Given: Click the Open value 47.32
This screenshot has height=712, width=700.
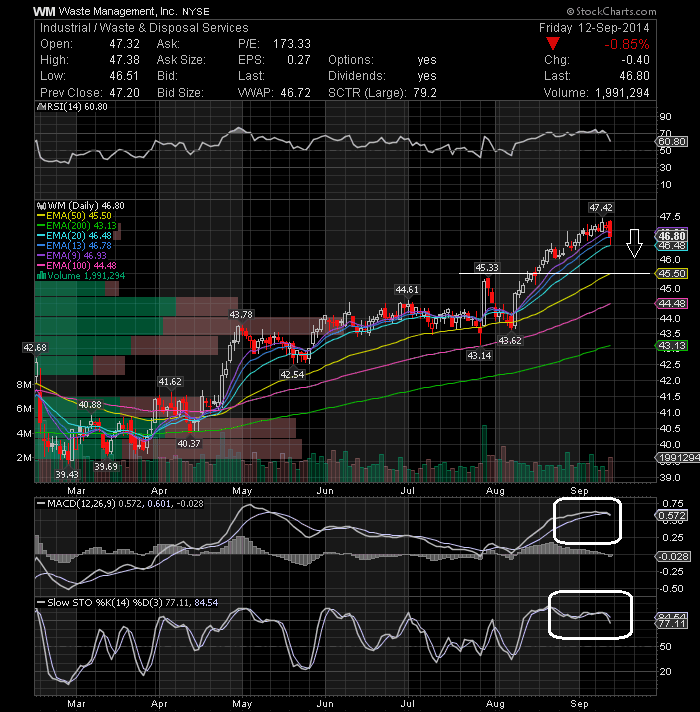Looking at the screenshot, I should (124, 44).
